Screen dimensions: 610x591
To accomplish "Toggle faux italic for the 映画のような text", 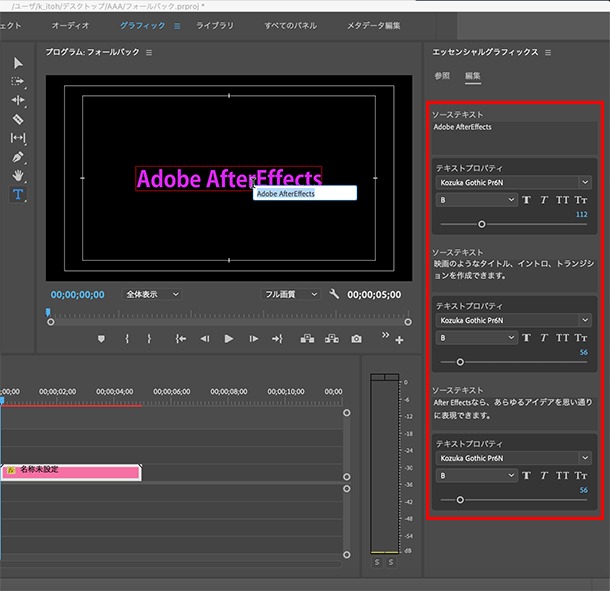I will 544,338.
